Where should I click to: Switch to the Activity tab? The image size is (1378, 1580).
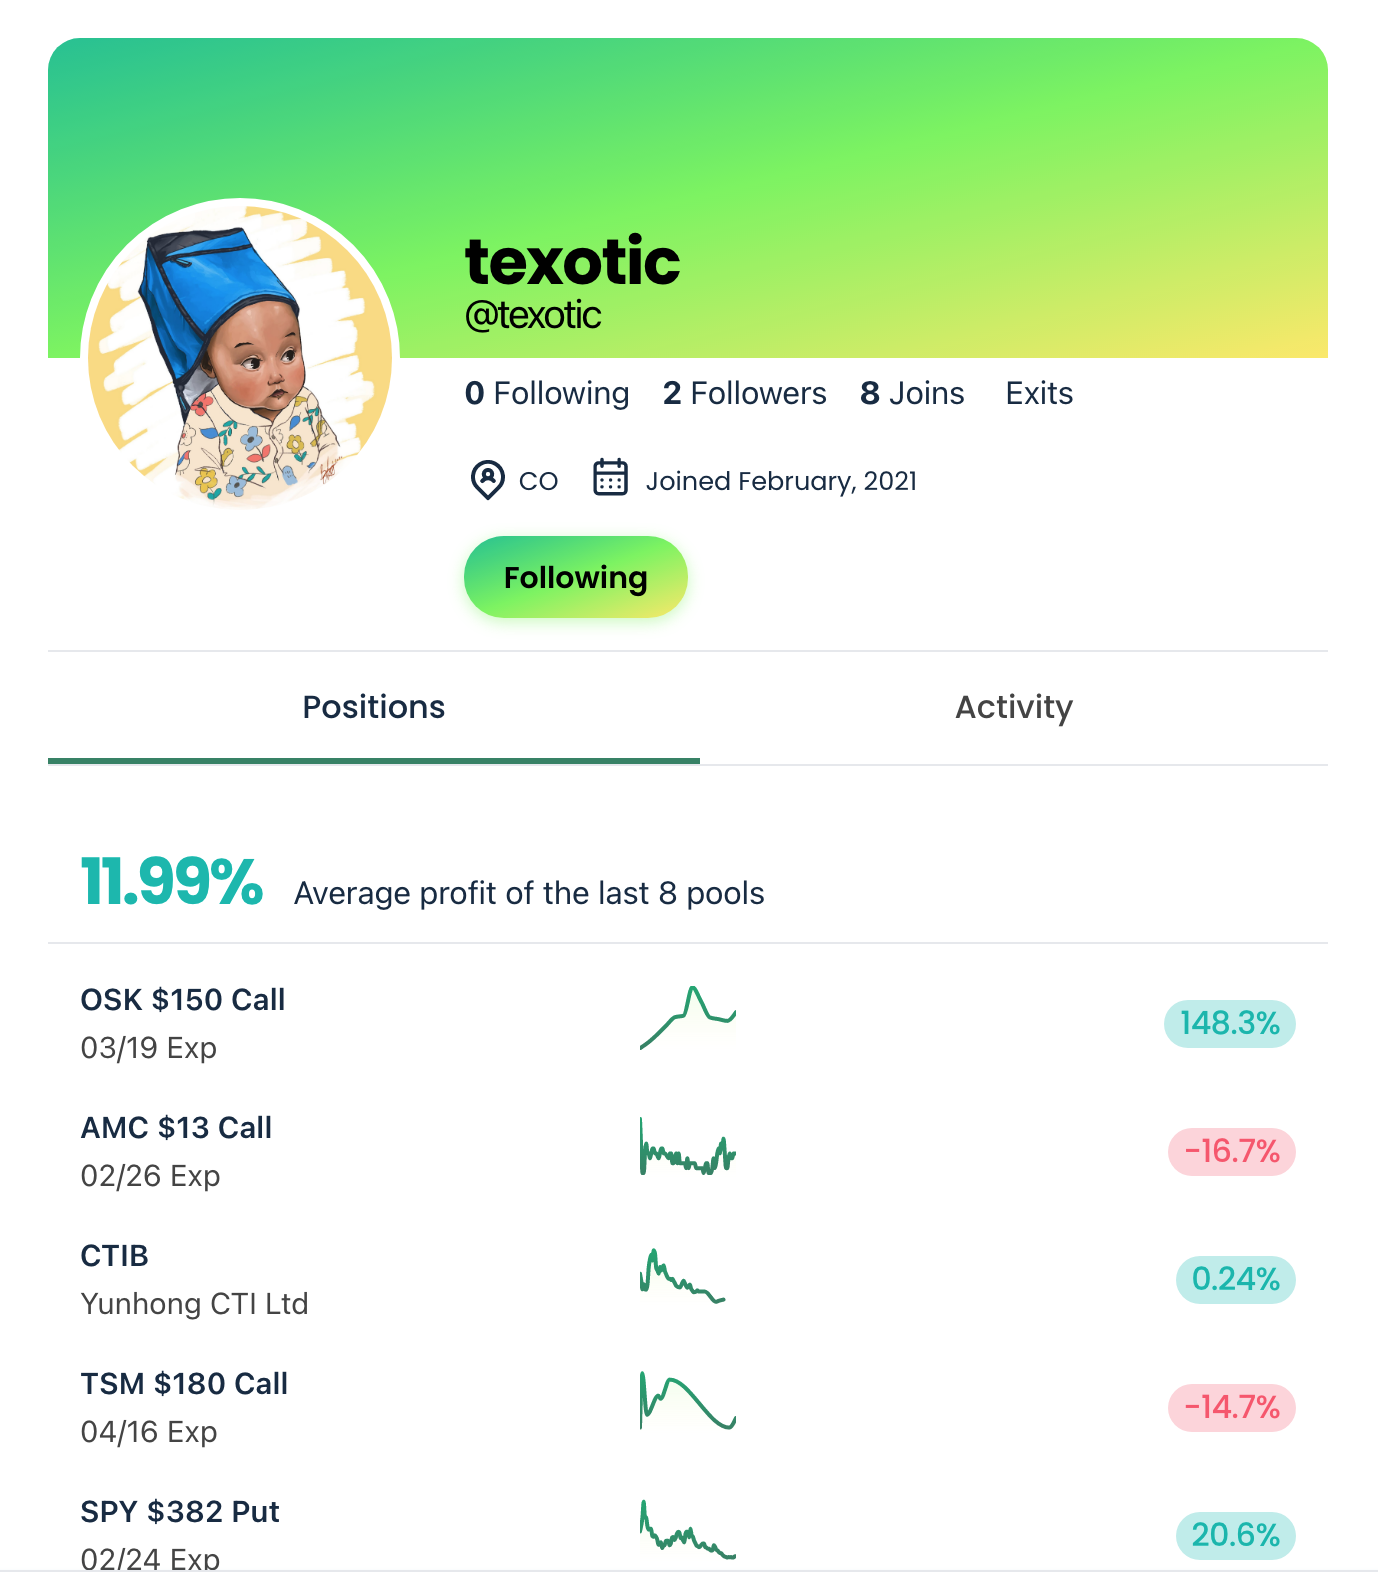(1014, 707)
